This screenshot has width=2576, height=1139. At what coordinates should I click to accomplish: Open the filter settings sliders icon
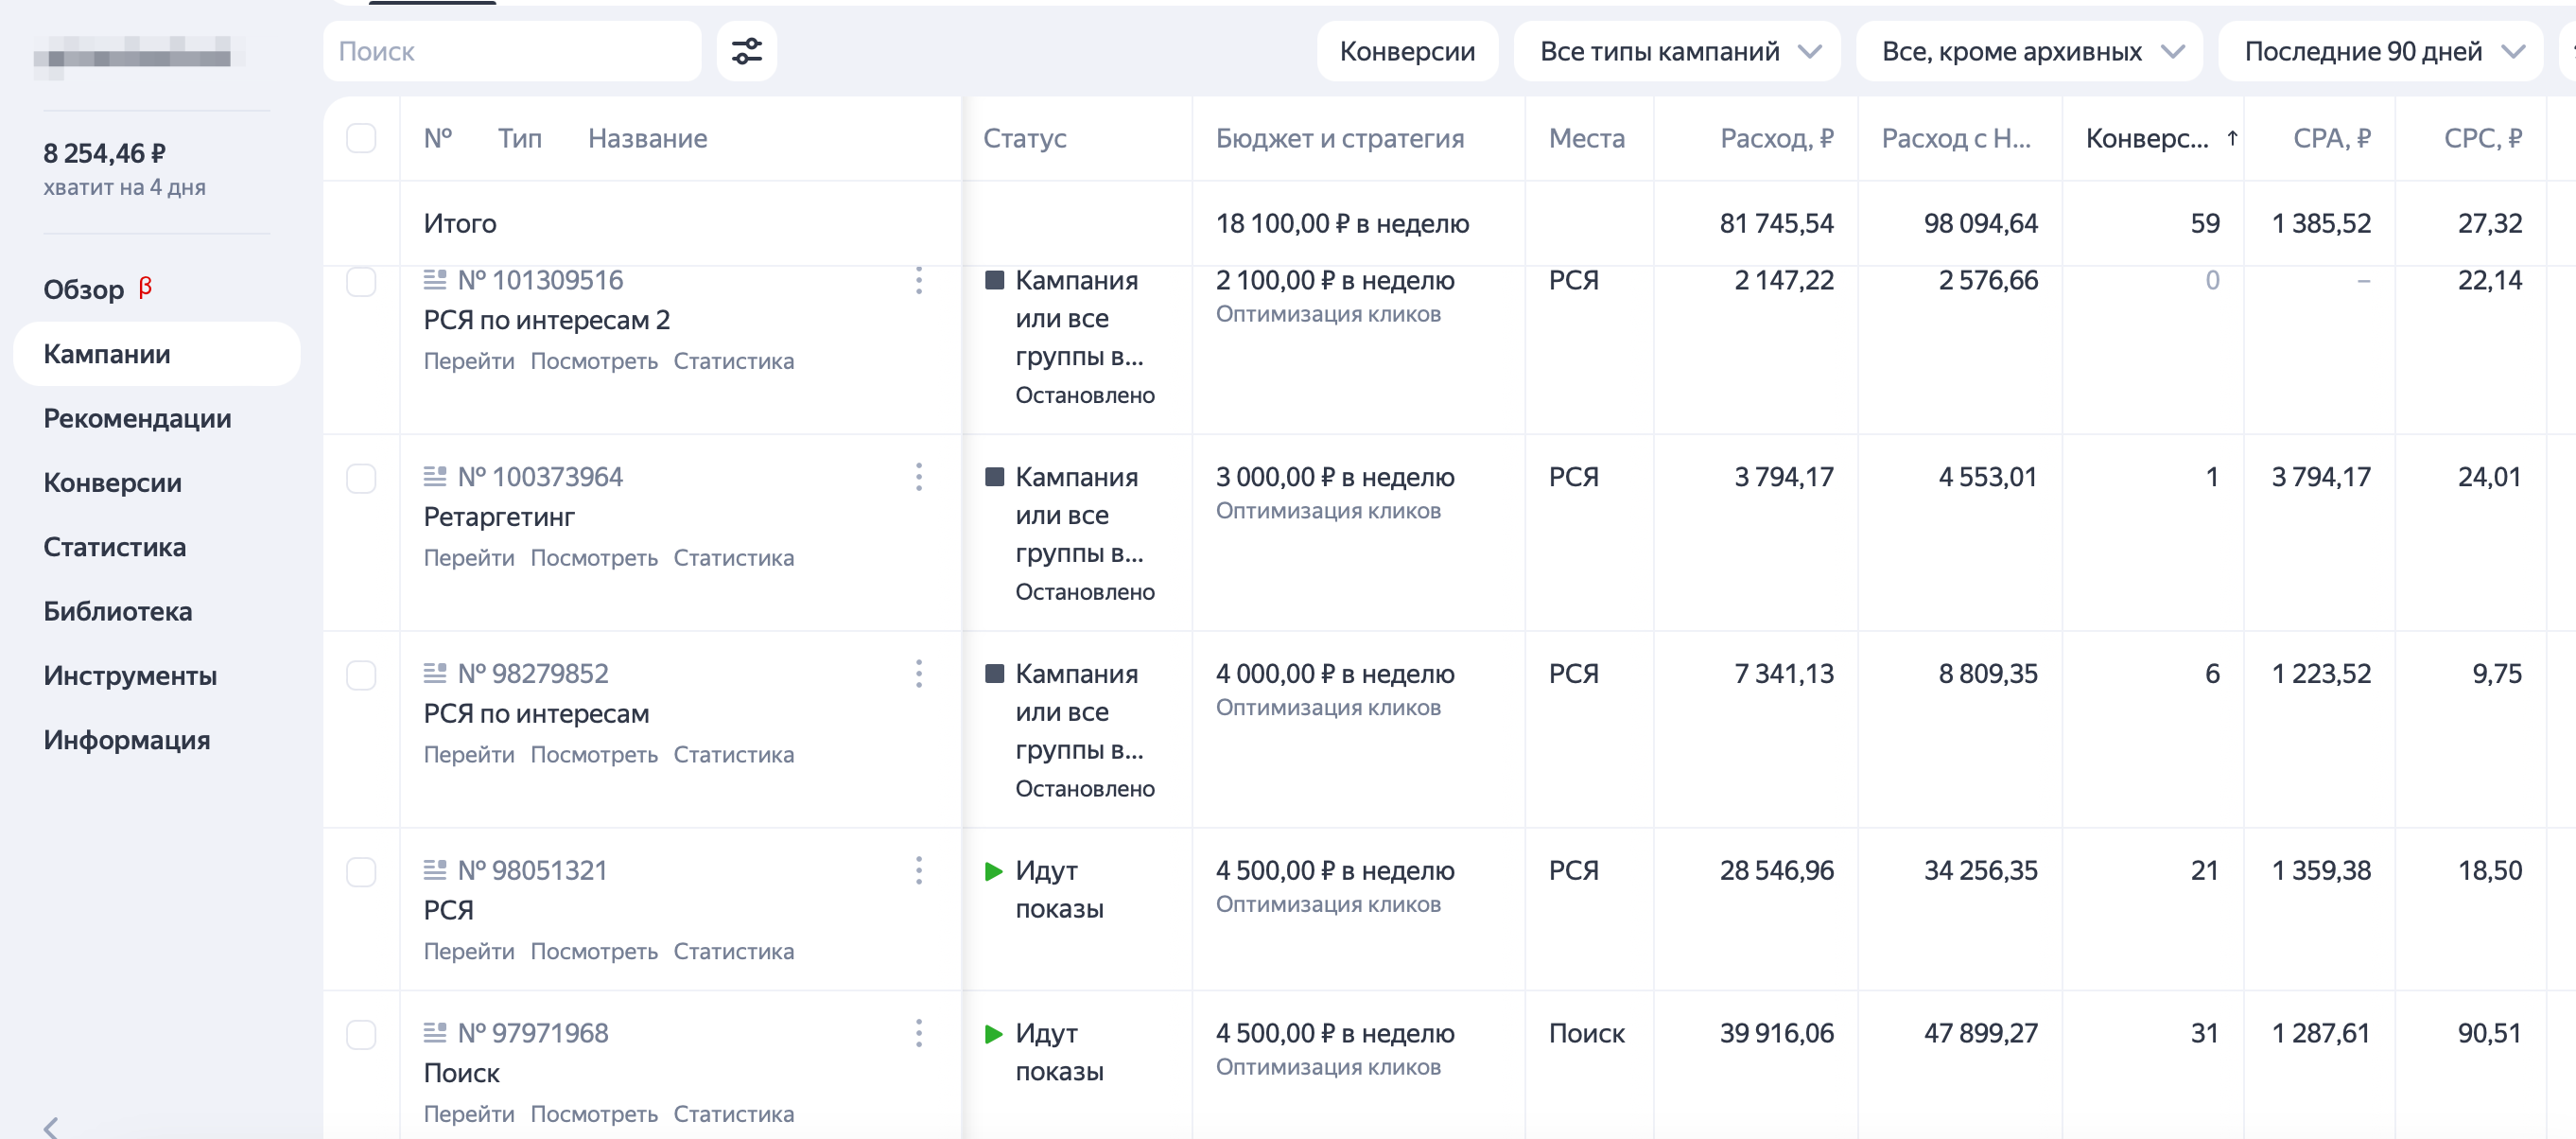point(746,51)
